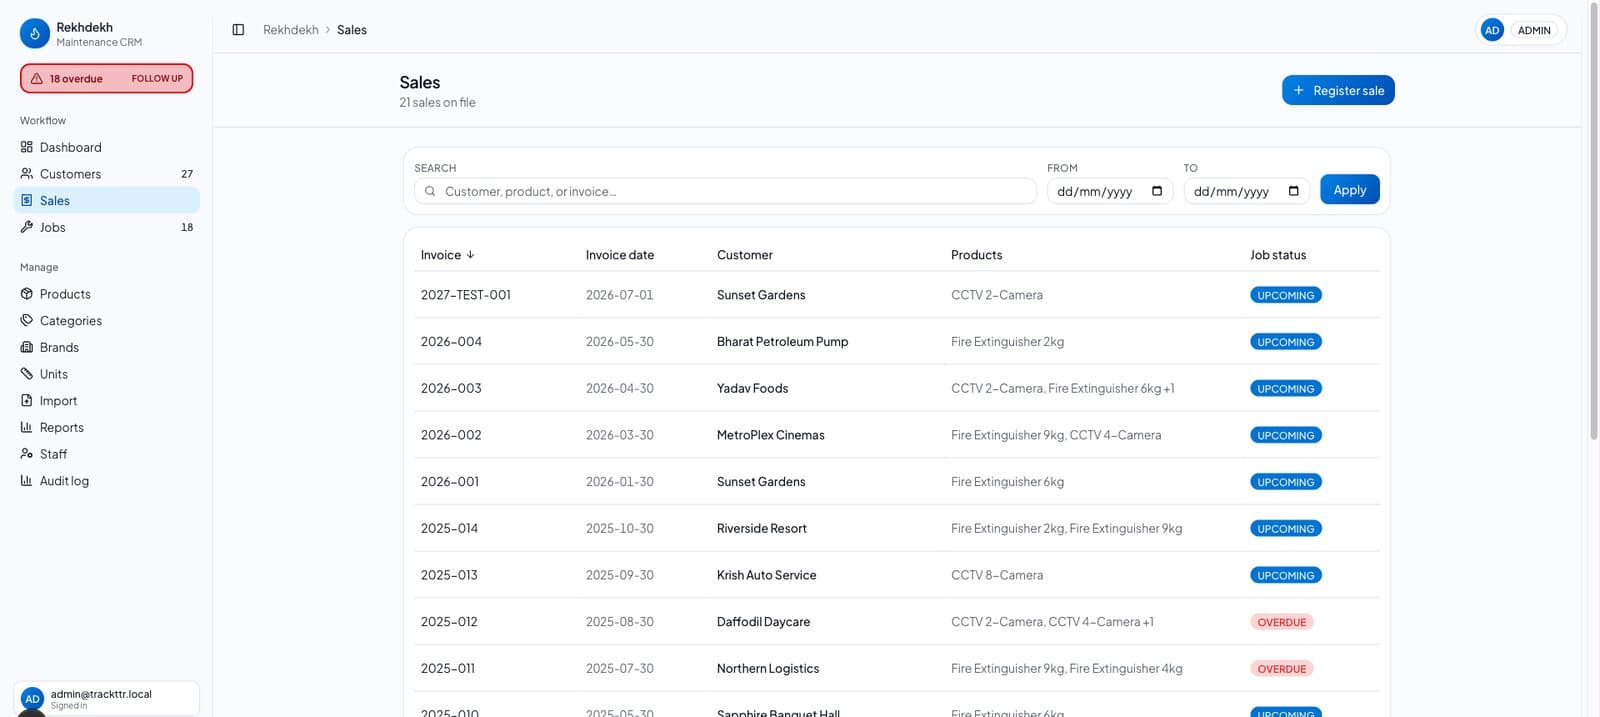Image resolution: width=1600 pixels, height=717 pixels.
Task: Toggle the sidebar panel icon
Action: pos(238,30)
